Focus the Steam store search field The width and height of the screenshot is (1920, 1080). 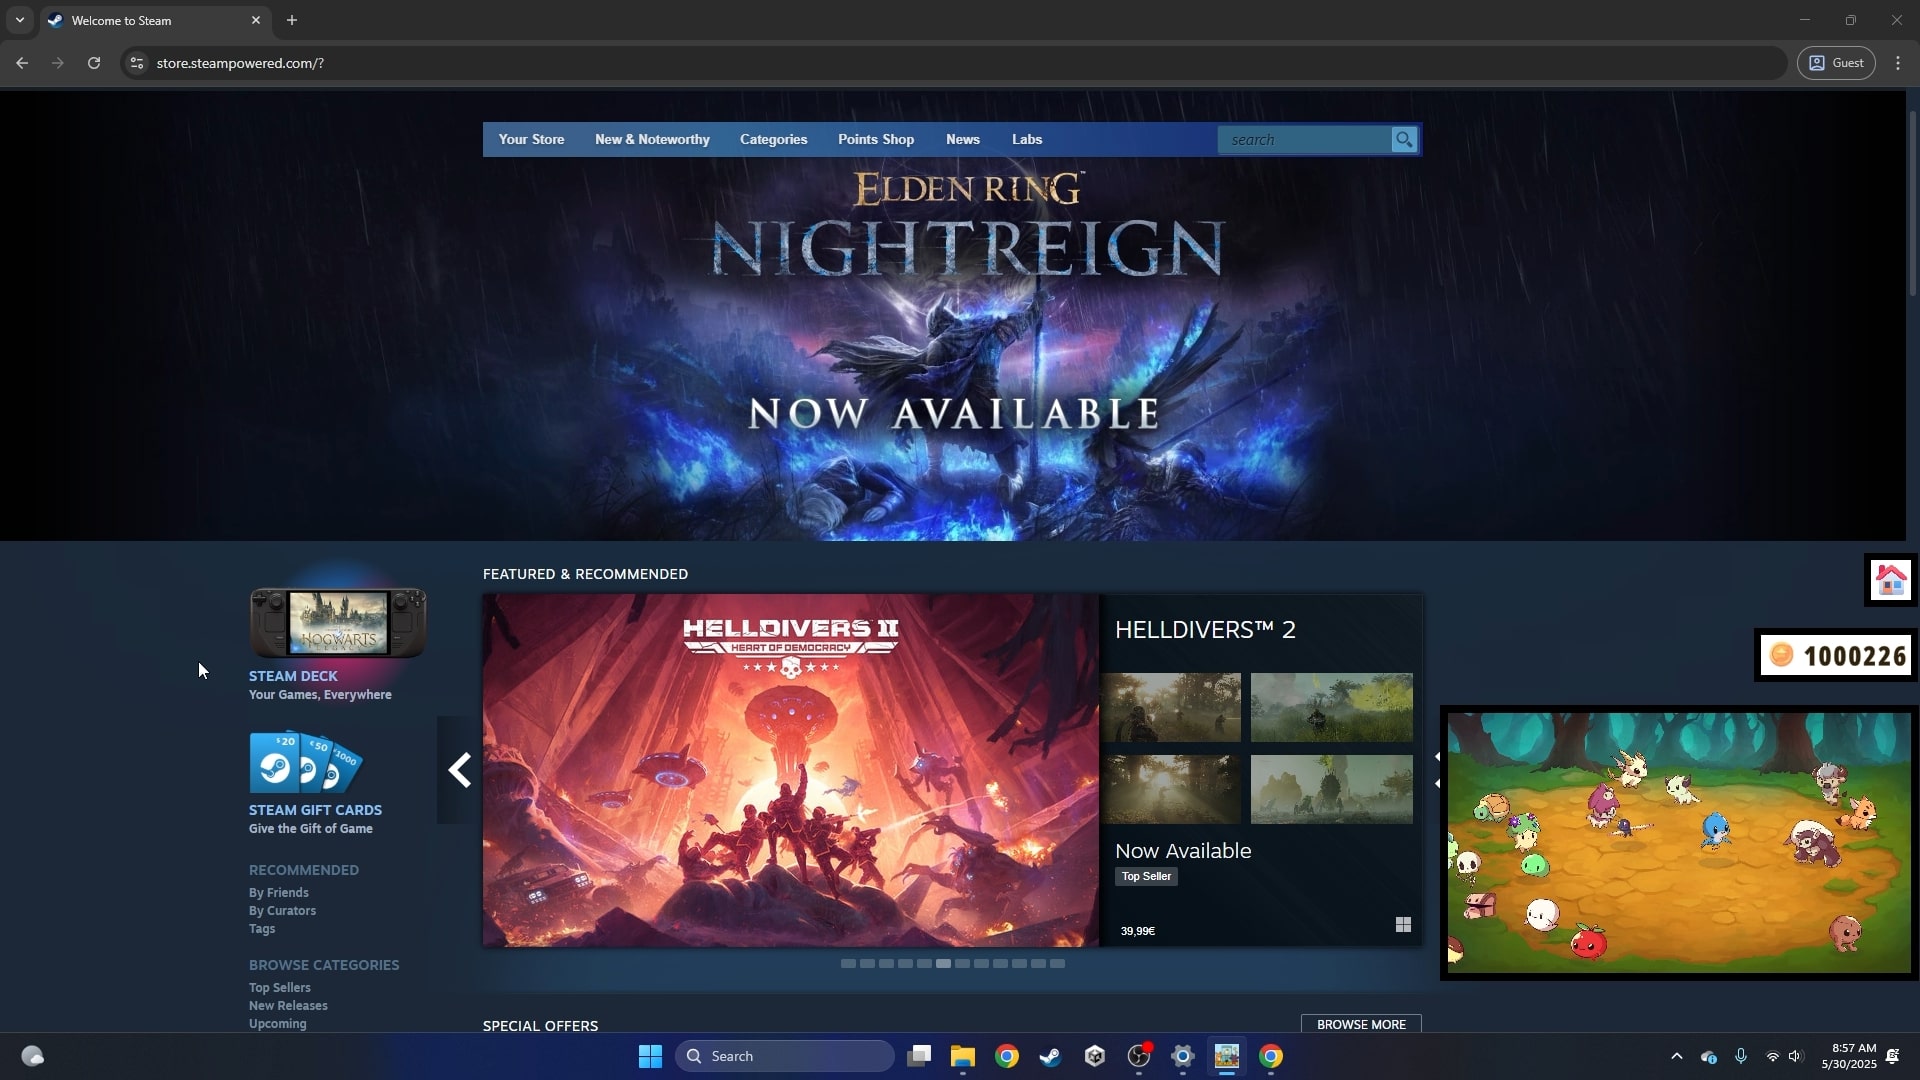tap(1304, 140)
